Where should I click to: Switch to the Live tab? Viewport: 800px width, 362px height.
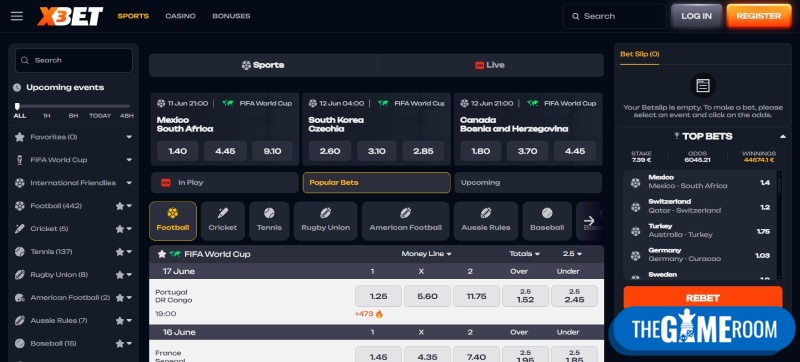(x=490, y=65)
